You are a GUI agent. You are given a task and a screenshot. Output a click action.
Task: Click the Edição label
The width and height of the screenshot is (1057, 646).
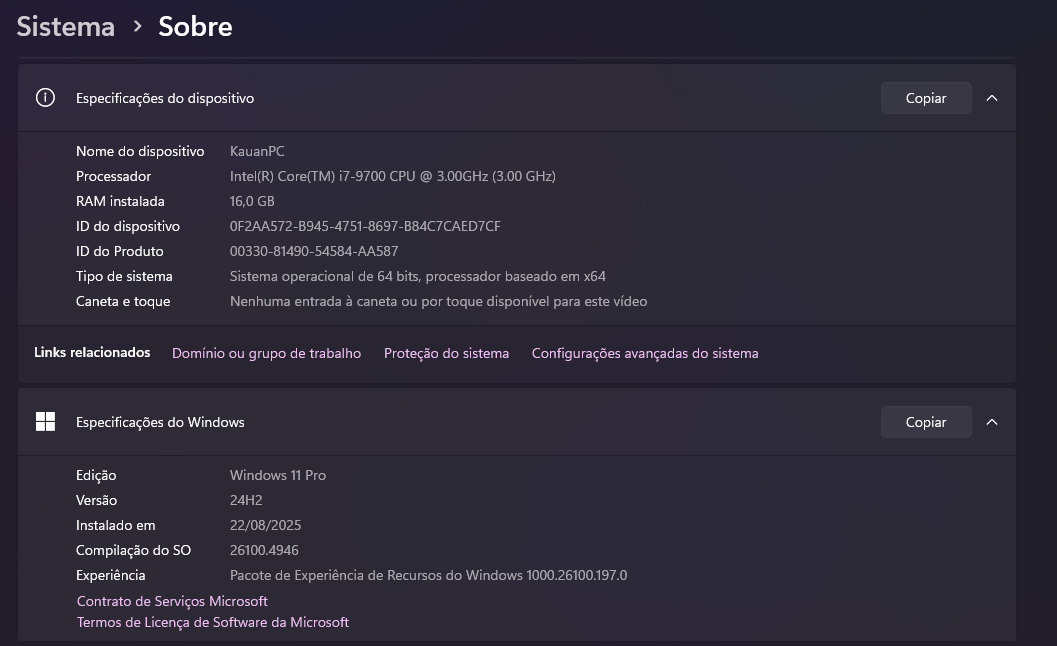96,475
